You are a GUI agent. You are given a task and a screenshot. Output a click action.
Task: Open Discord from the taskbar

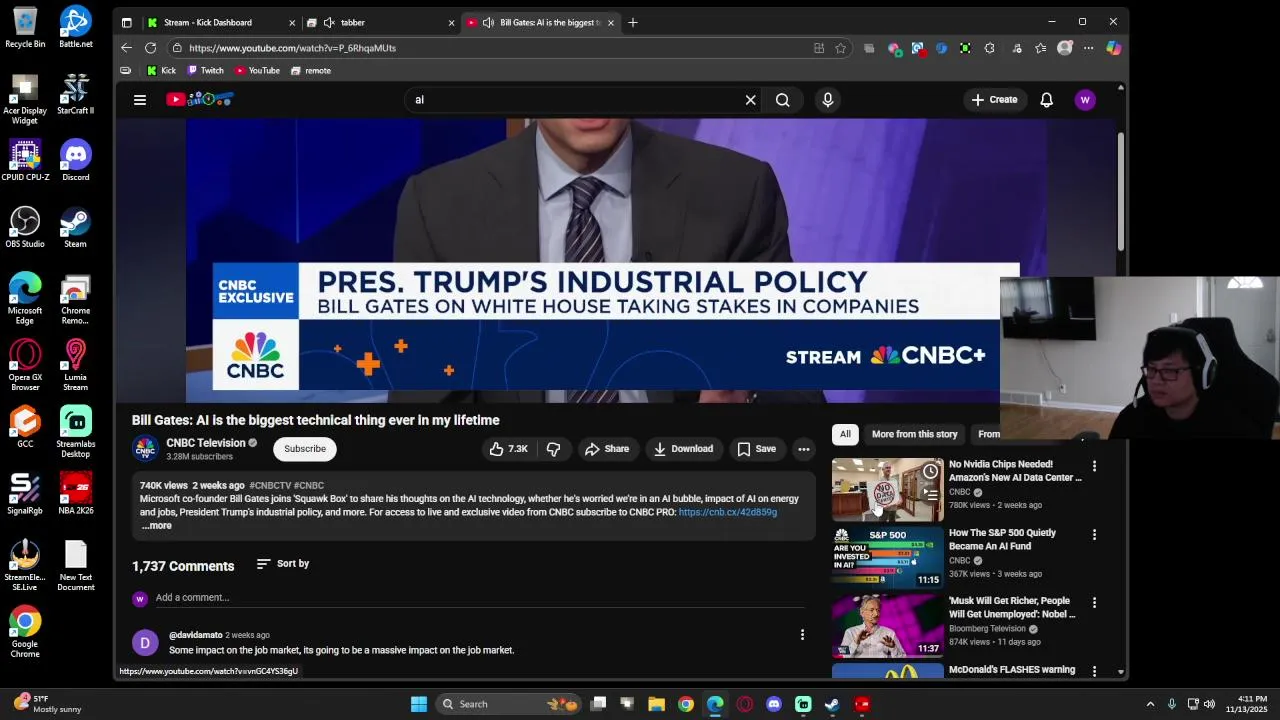pyautogui.click(x=774, y=704)
